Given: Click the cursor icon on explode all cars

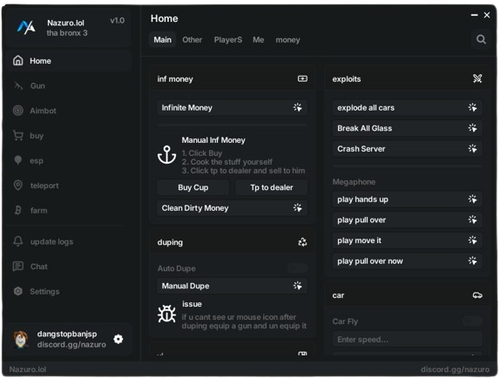Looking at the screenshot, I should point(472,107).
